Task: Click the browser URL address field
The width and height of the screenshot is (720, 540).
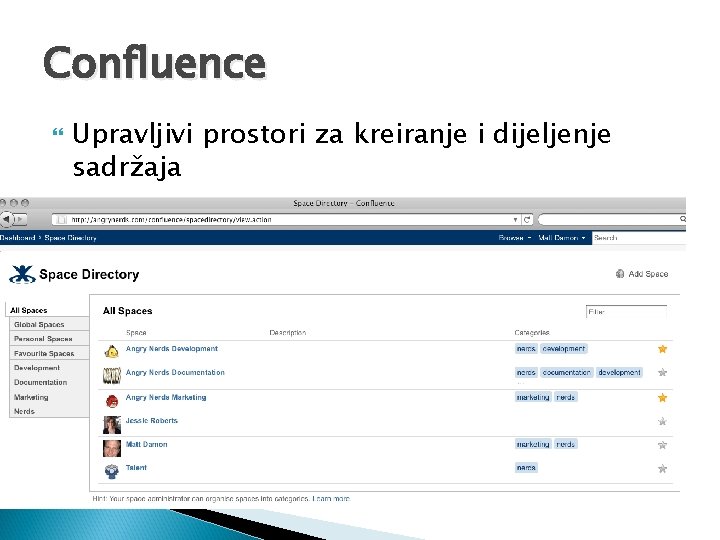Action: 287,219
